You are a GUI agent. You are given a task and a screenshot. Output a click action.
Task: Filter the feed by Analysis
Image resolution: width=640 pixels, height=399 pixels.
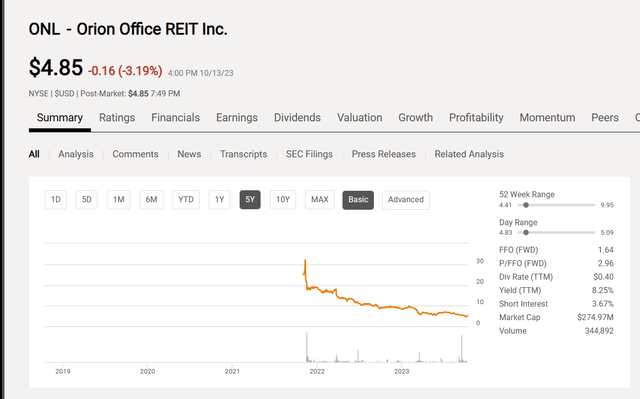click(76, 154)
